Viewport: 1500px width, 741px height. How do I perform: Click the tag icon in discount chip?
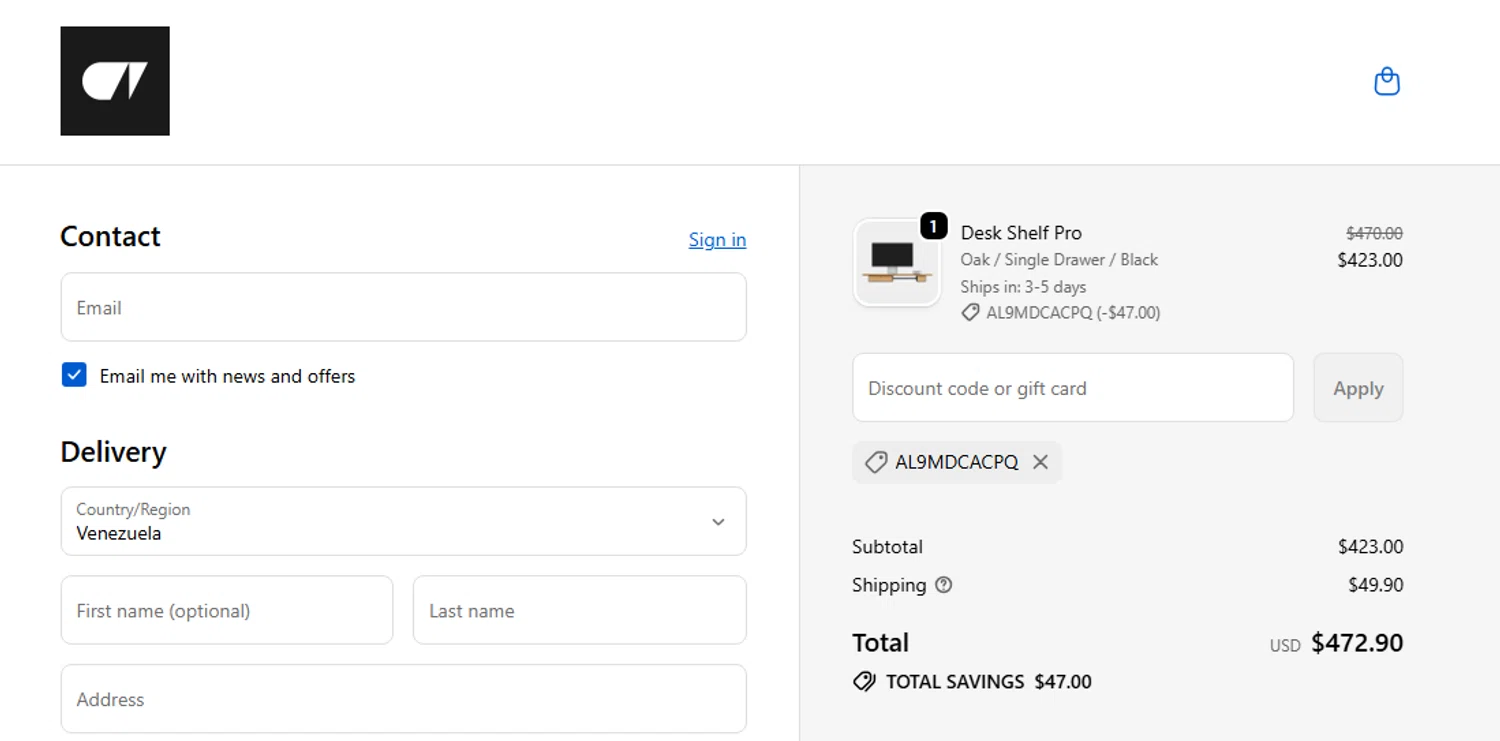(876, 462)
